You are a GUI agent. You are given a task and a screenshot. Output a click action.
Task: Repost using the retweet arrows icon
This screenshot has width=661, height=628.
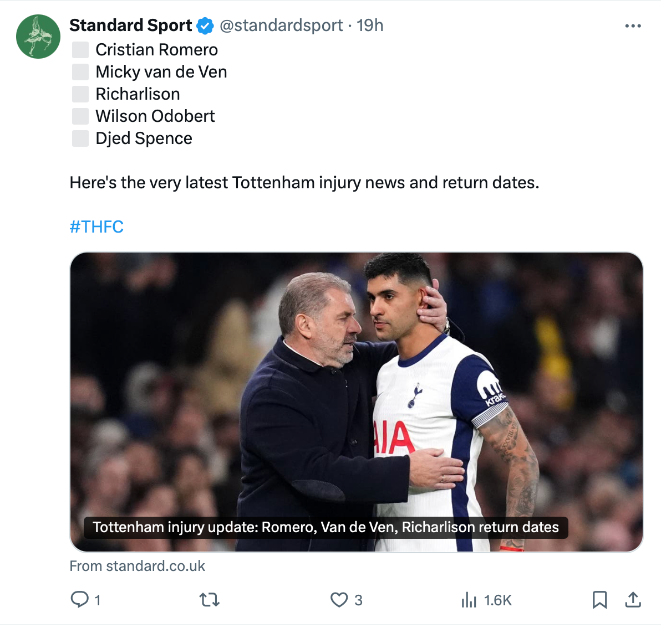coord(209,600)
